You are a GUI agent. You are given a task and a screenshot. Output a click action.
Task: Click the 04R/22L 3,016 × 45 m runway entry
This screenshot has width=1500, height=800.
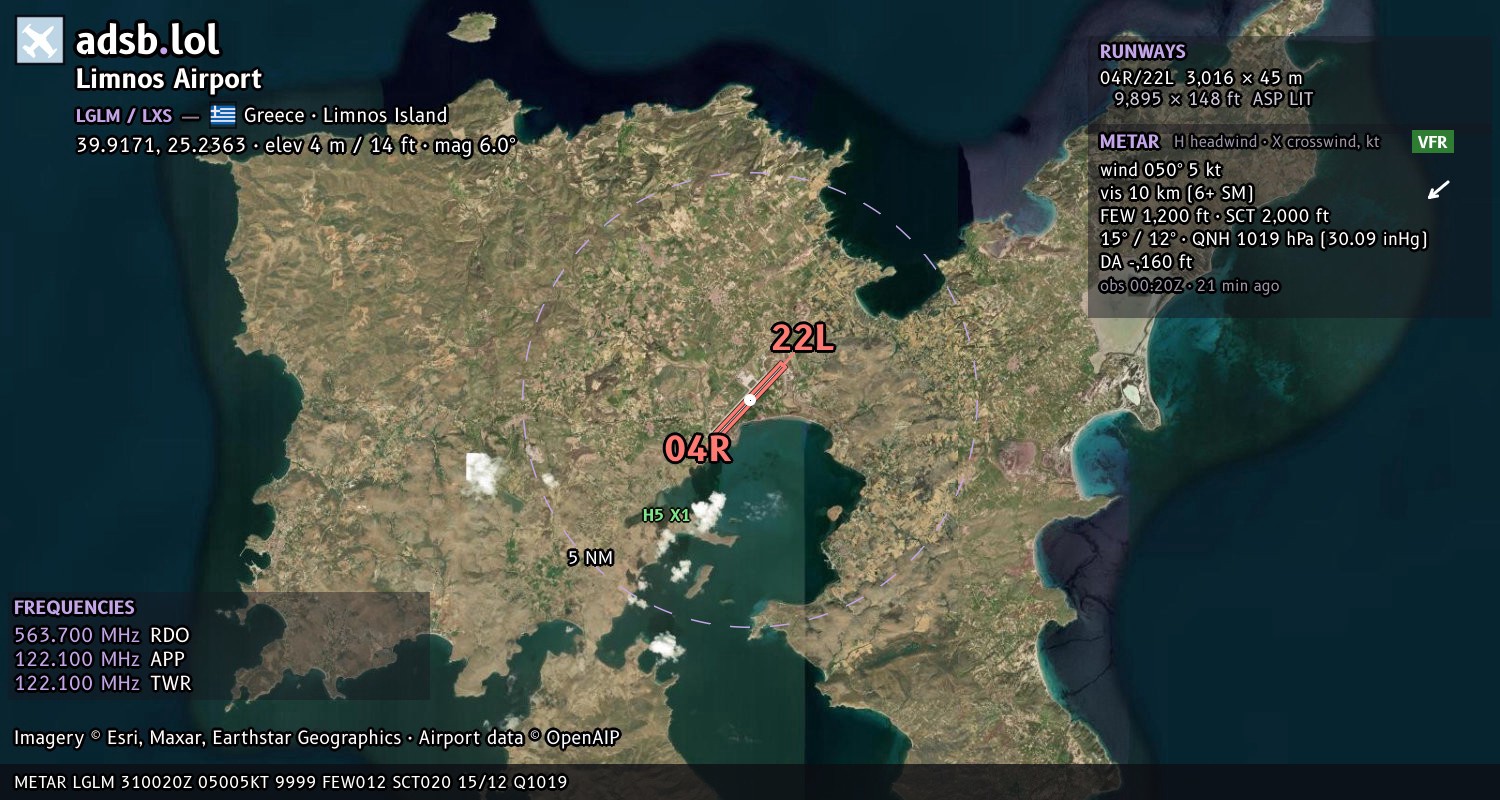(x=1201, y=77)
